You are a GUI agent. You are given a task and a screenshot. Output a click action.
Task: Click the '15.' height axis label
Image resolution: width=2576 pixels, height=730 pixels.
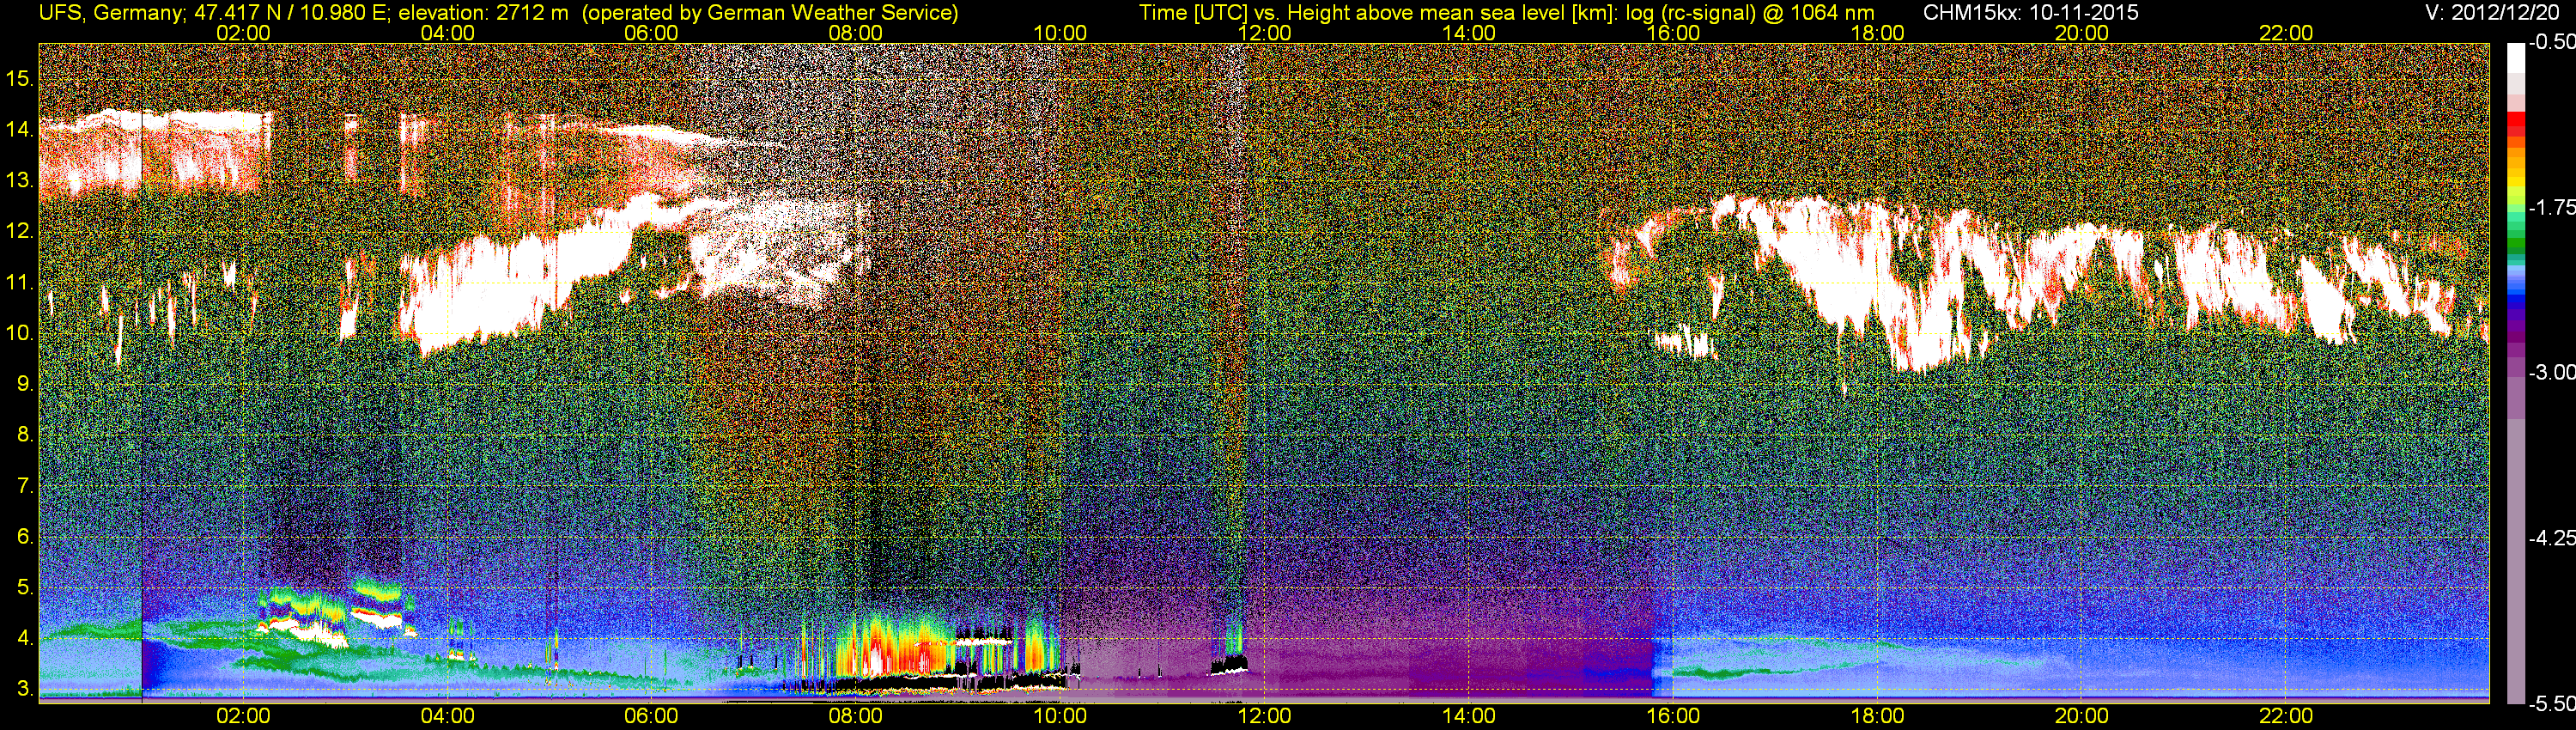point(20,79)
